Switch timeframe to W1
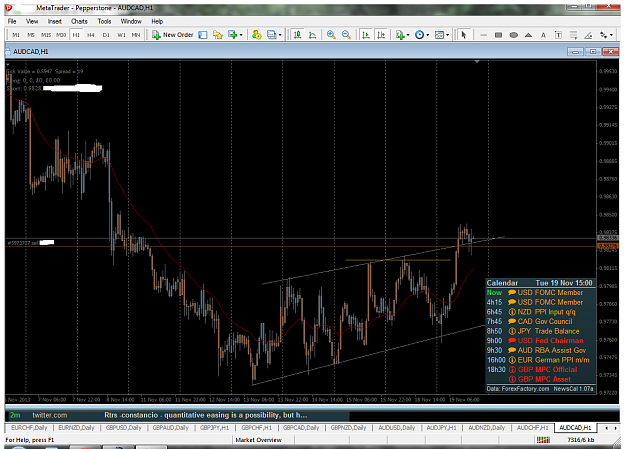The height and width of the screenshot is (449, 625). click(x=121, y=35)
